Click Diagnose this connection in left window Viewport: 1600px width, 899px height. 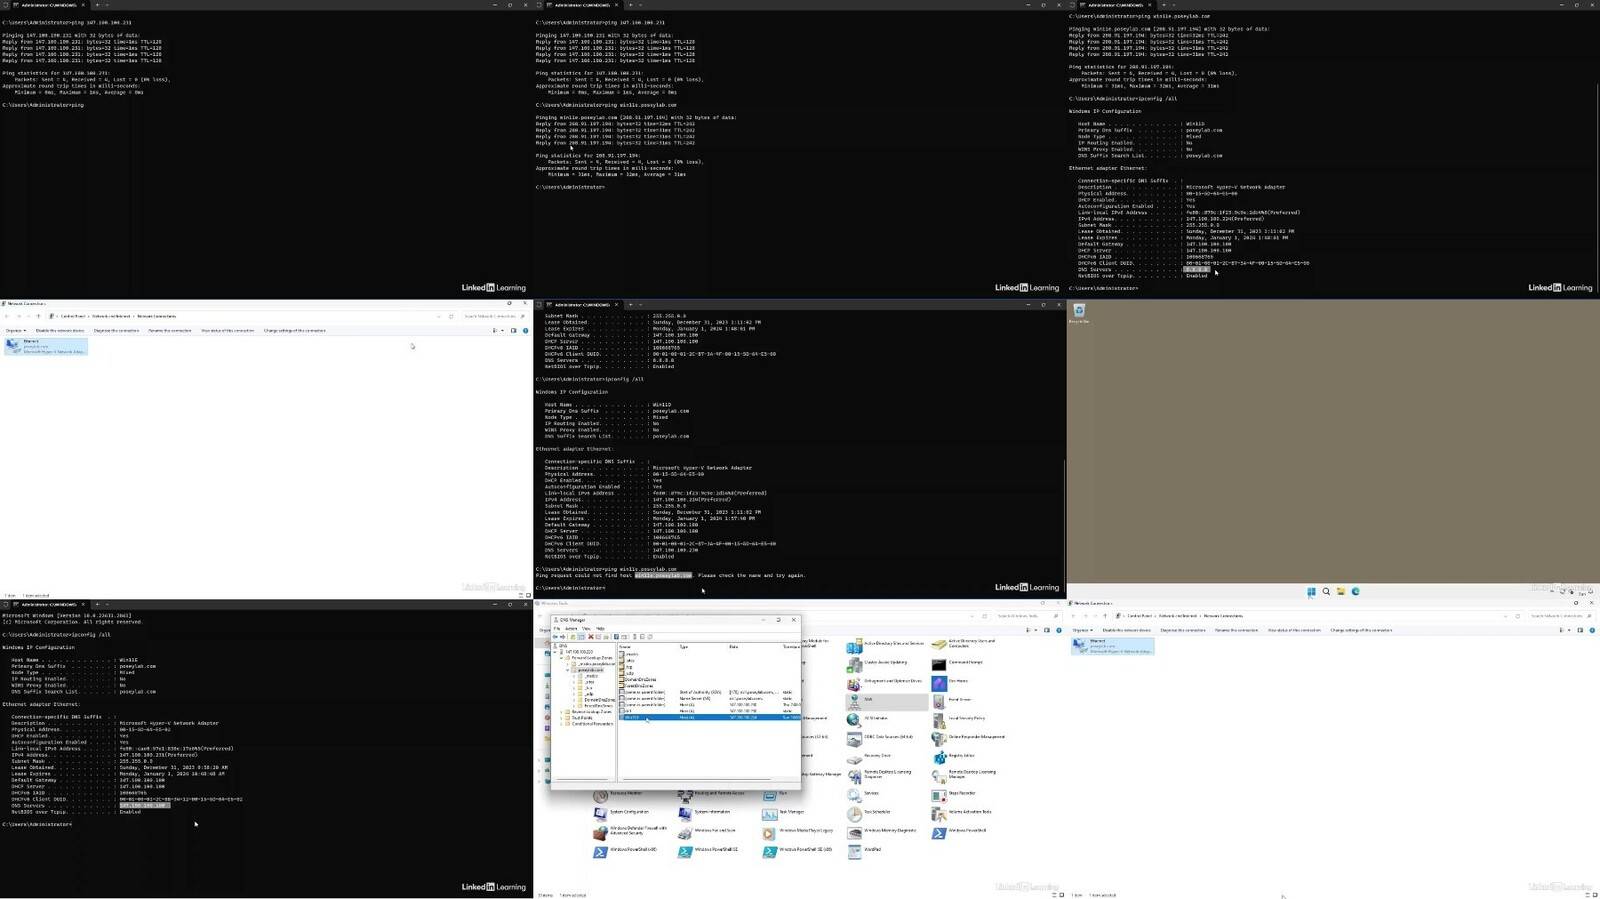[x=116, y=330]
